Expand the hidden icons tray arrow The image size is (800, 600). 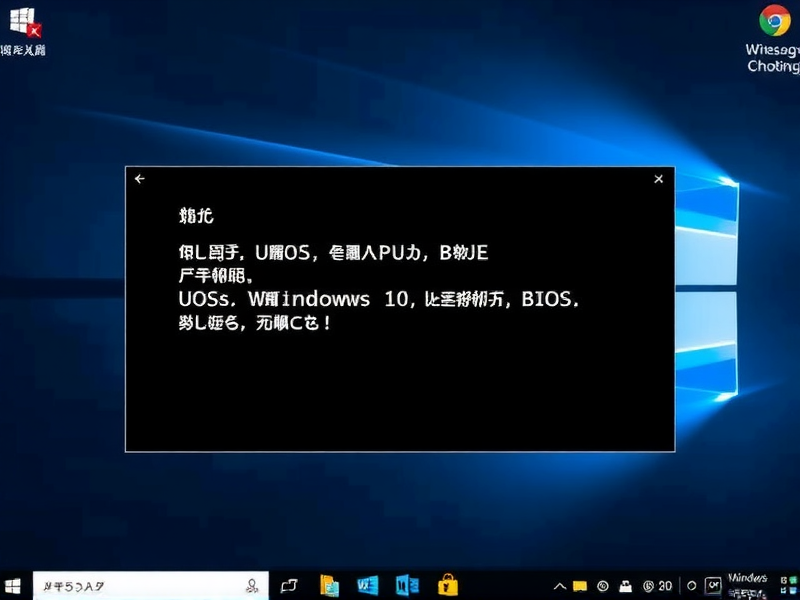[x=558, y=585]
